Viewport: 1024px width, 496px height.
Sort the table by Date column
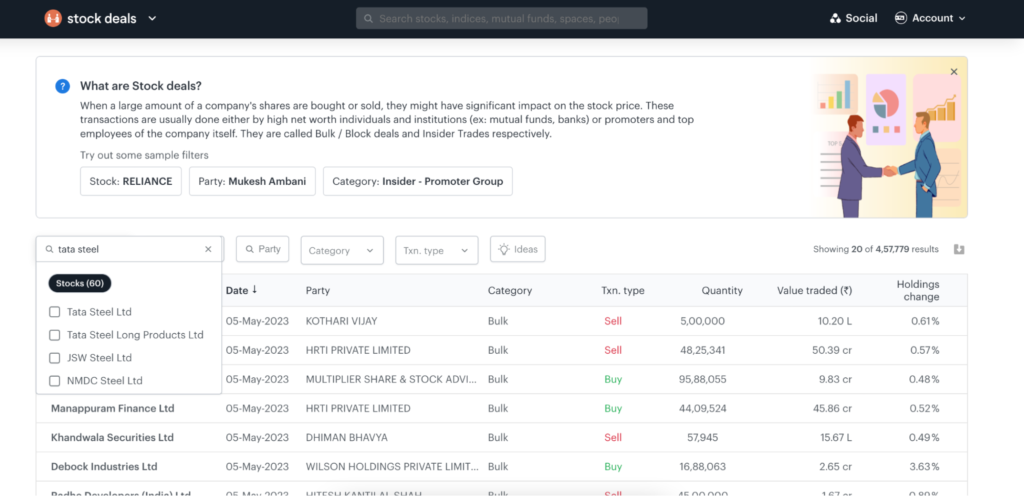pos(241,291)
